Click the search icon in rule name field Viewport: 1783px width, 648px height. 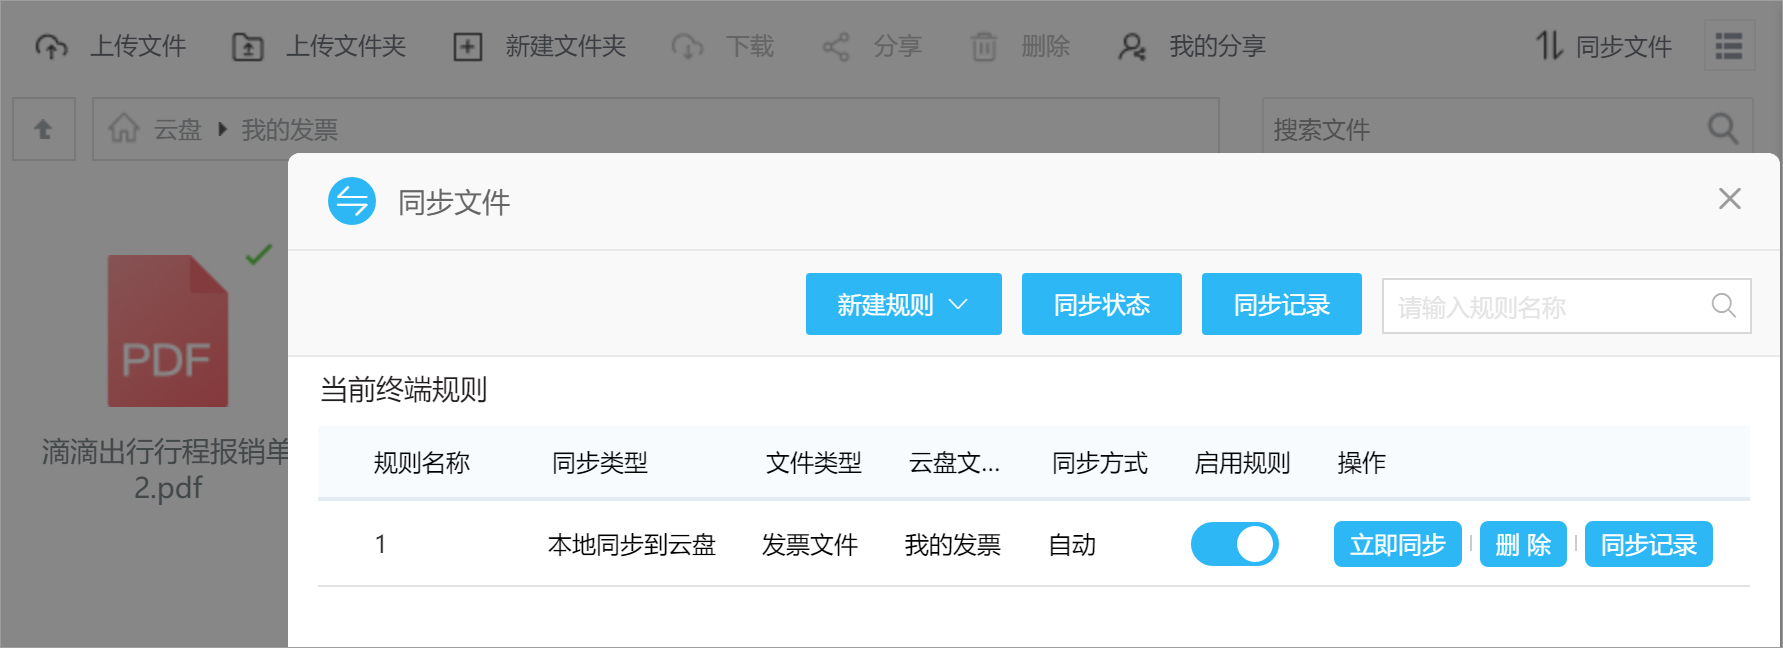pyautogui.click(x=1723, y=306)
